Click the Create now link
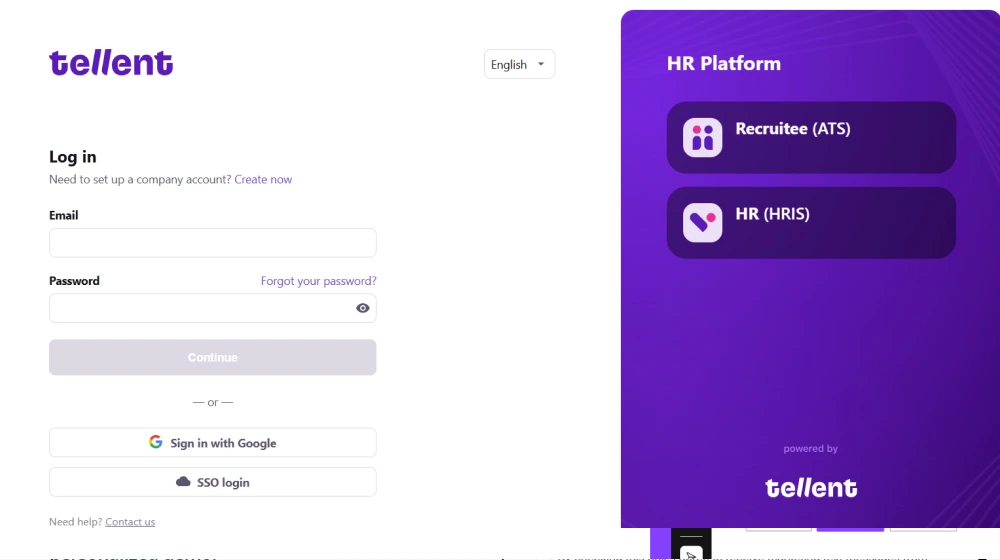The width and height of the screenshot is (1000, 560). point(263,179)
